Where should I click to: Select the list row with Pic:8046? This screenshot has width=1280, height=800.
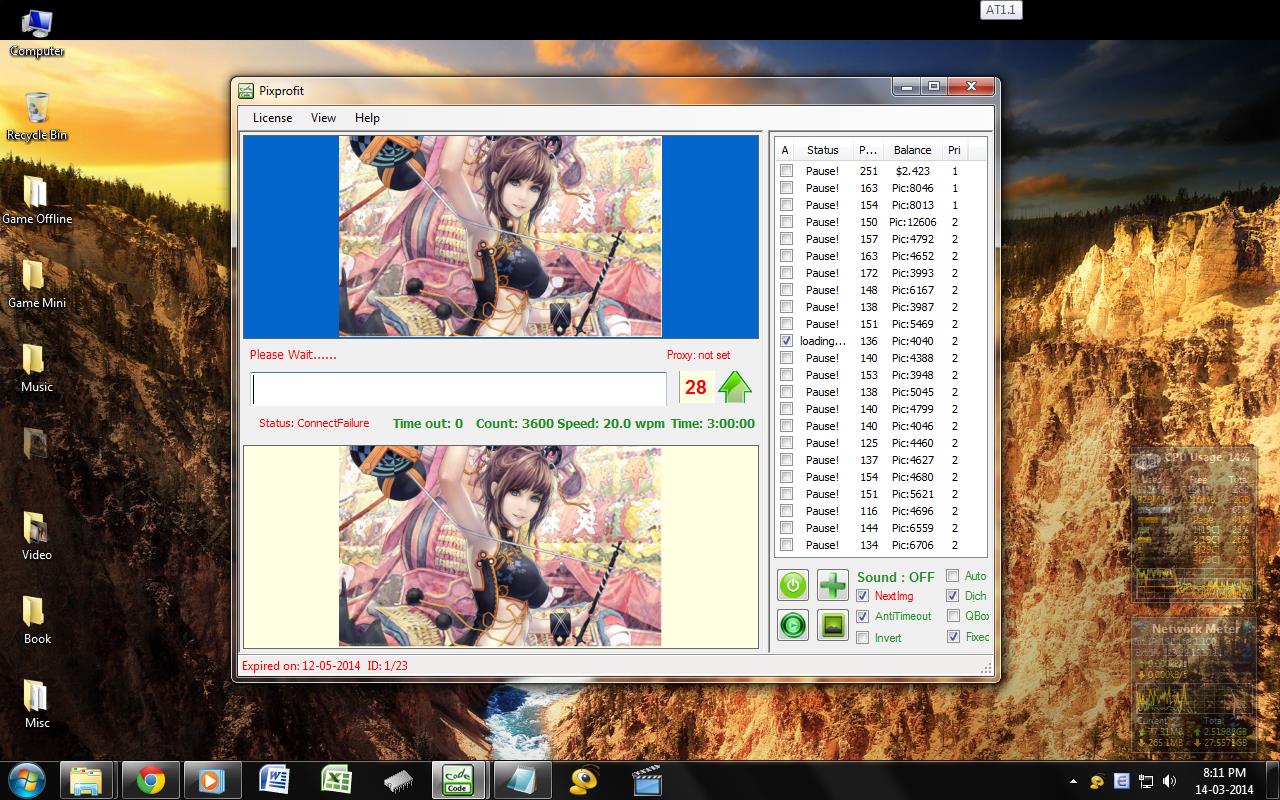tap(880, 188)
